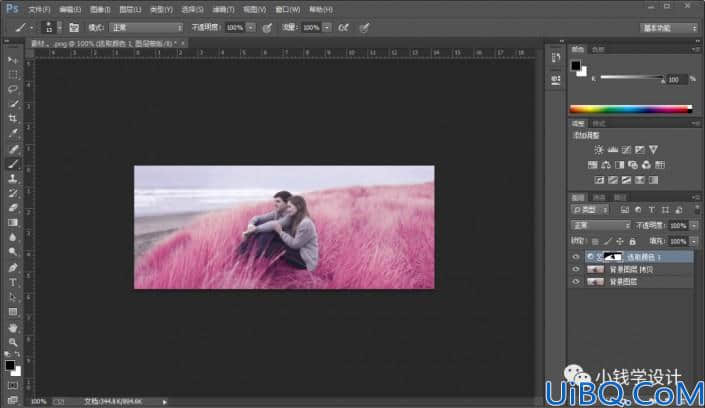Pick a color from the spectrum ramp
The width and height of the screenshot is (705, 408).
click(x=630, y=109)
